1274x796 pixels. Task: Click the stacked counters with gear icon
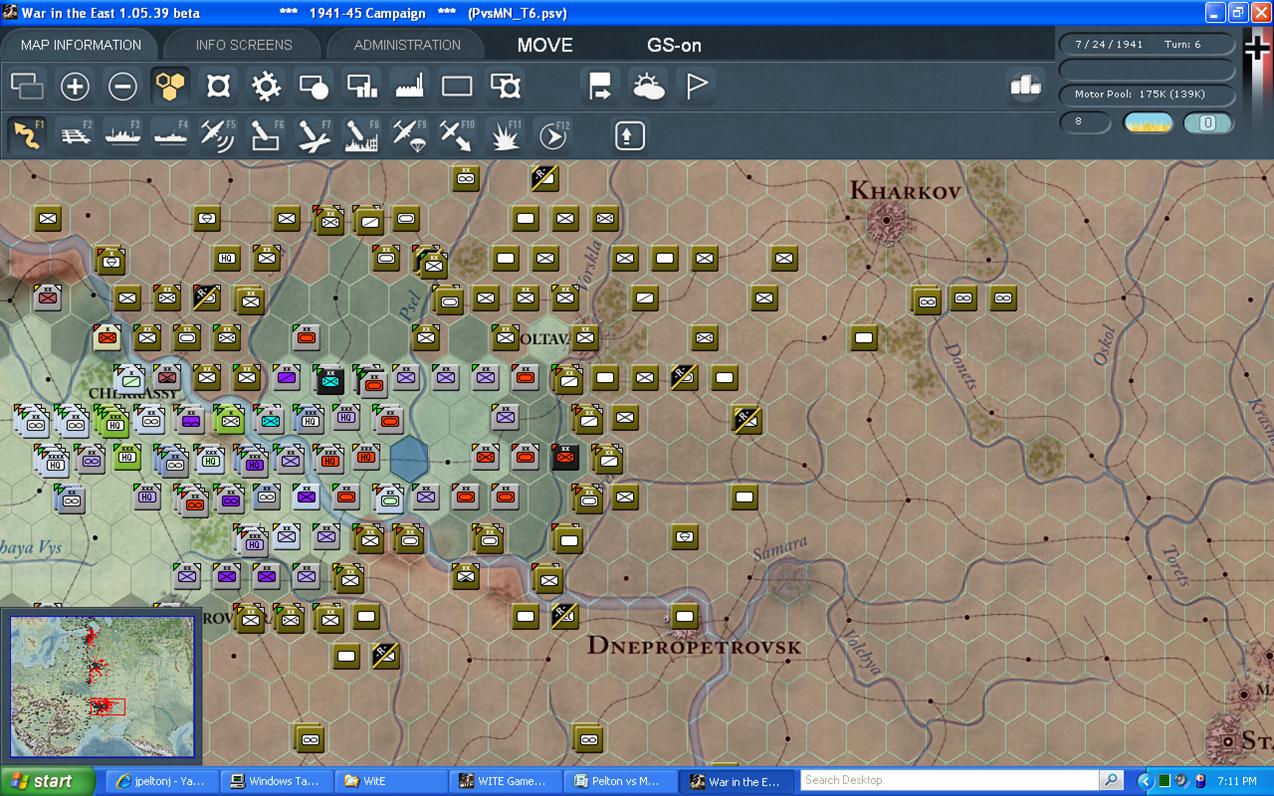(506, 86)
